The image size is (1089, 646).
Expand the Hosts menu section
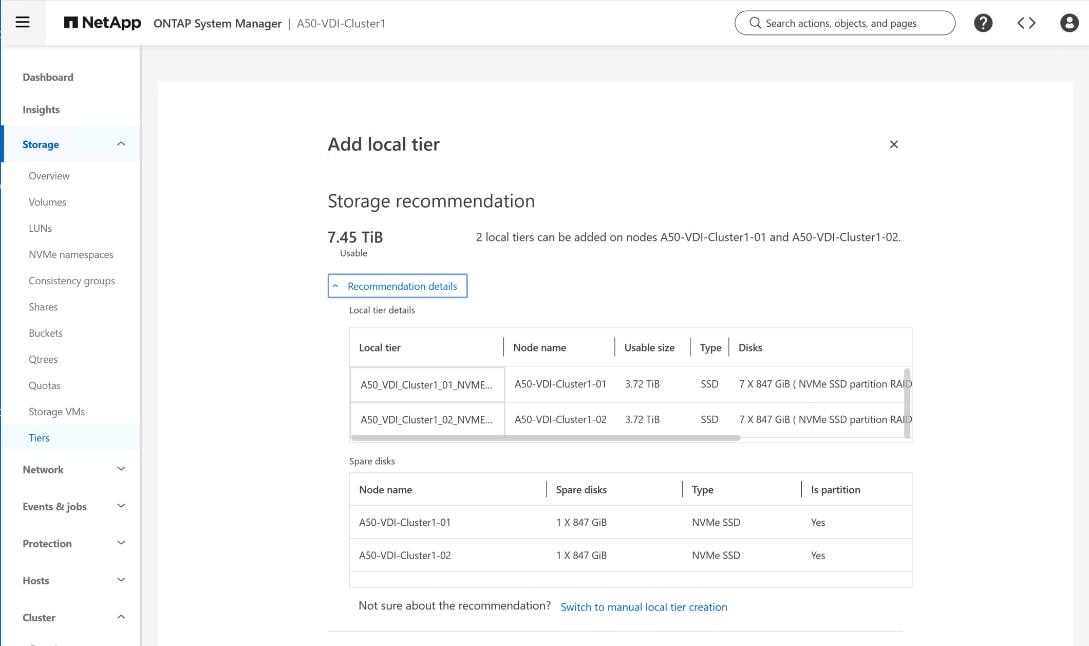[x=121, y=579]
